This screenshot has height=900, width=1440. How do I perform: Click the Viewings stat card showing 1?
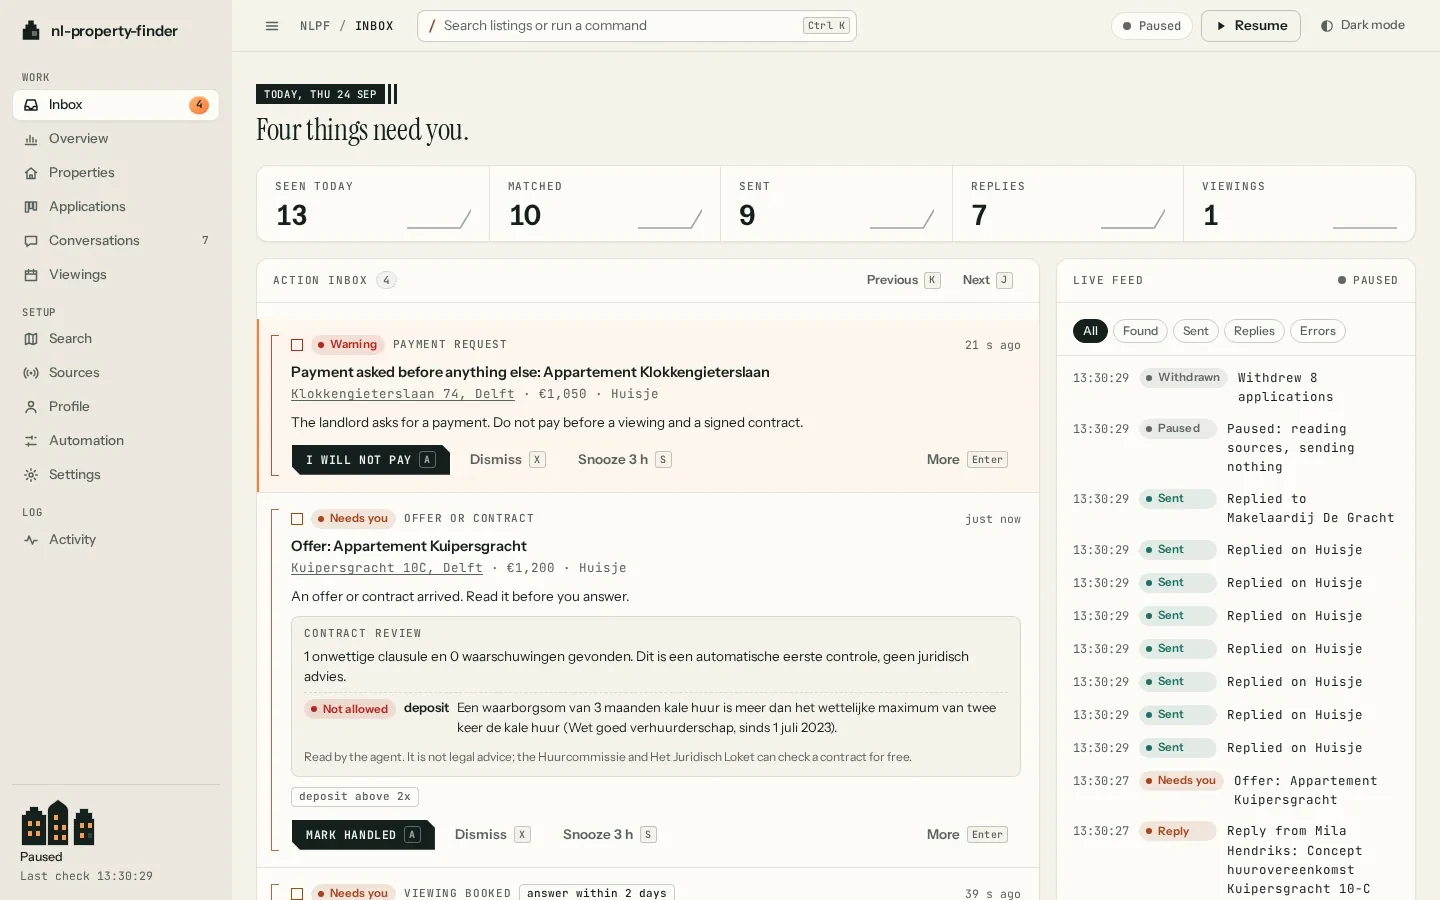pos(1299,204)
